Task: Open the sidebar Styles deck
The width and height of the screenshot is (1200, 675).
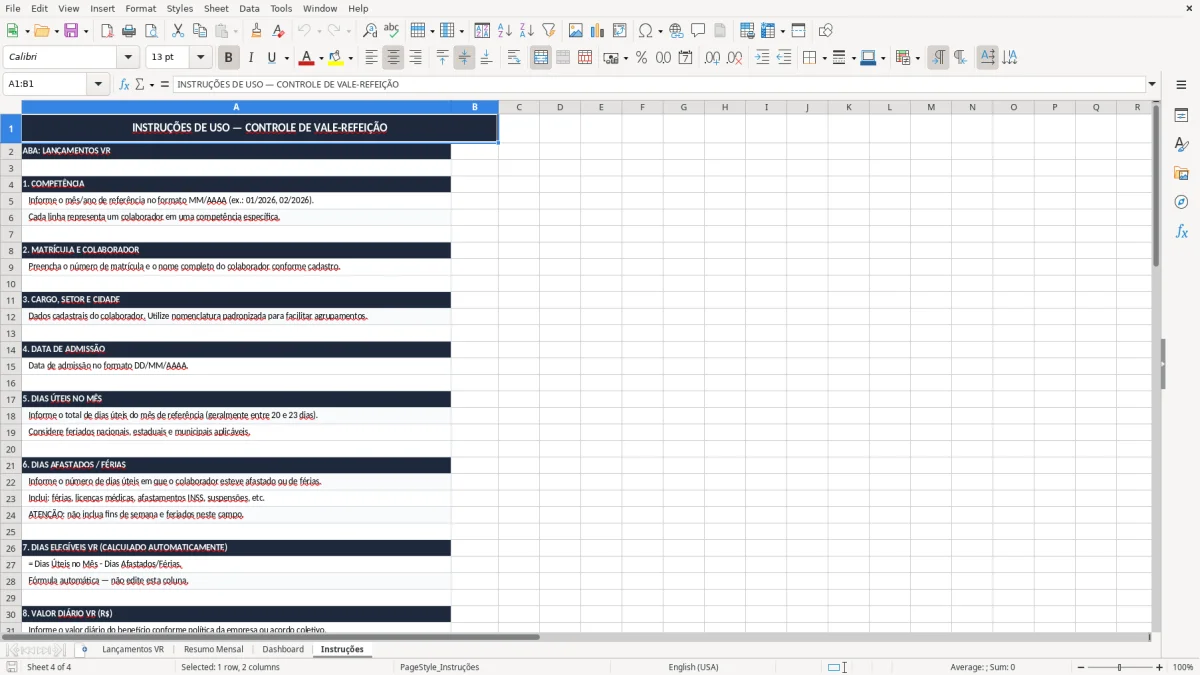Action: click(1181, 145)
